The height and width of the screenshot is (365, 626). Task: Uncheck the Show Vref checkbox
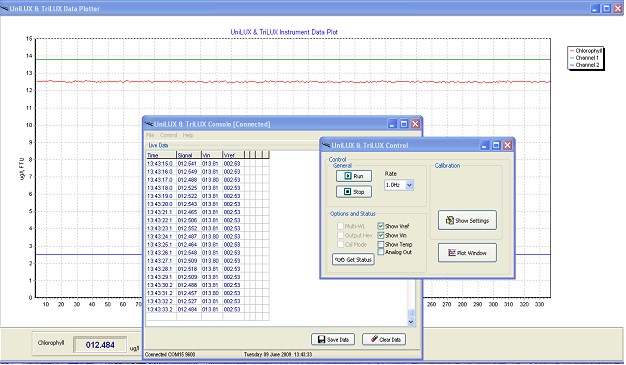(x=381, y=226)
